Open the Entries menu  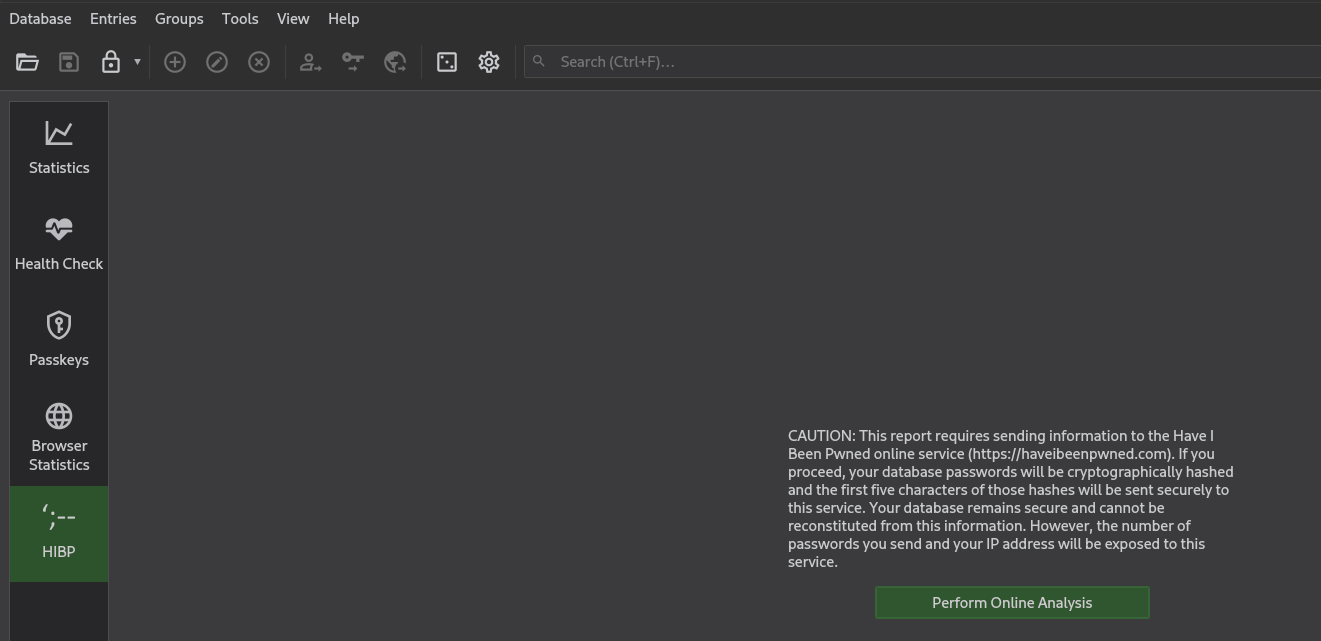pos(113,19)
